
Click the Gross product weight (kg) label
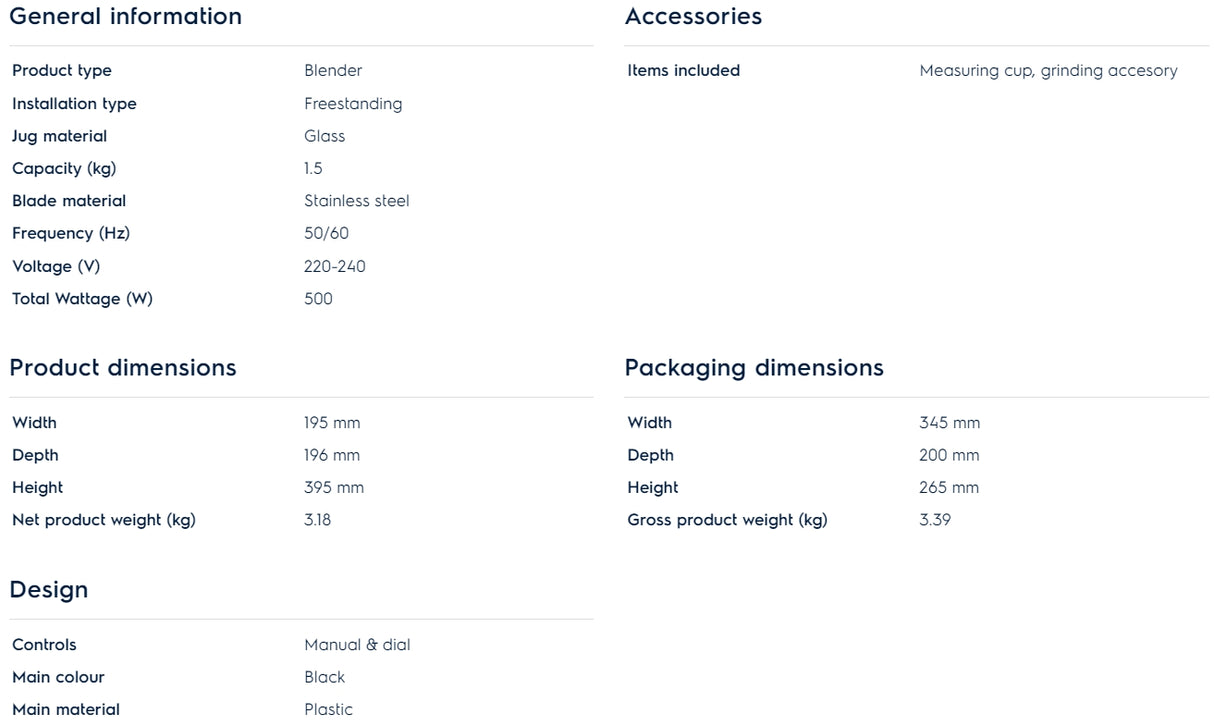pyautogui.click(x=727, y=520)
